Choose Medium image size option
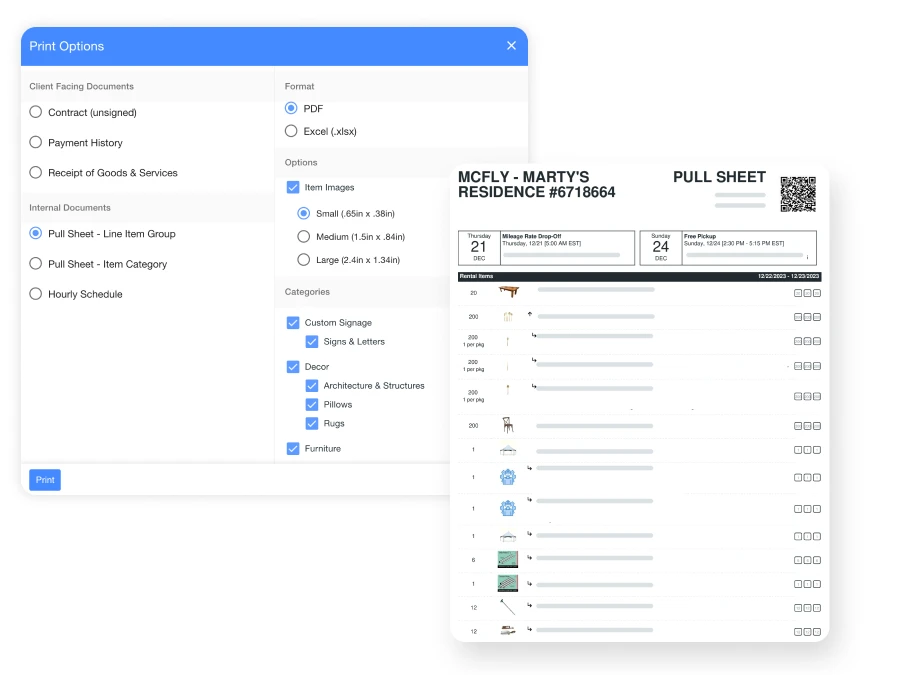902x675 pixels. click(304, 237)
